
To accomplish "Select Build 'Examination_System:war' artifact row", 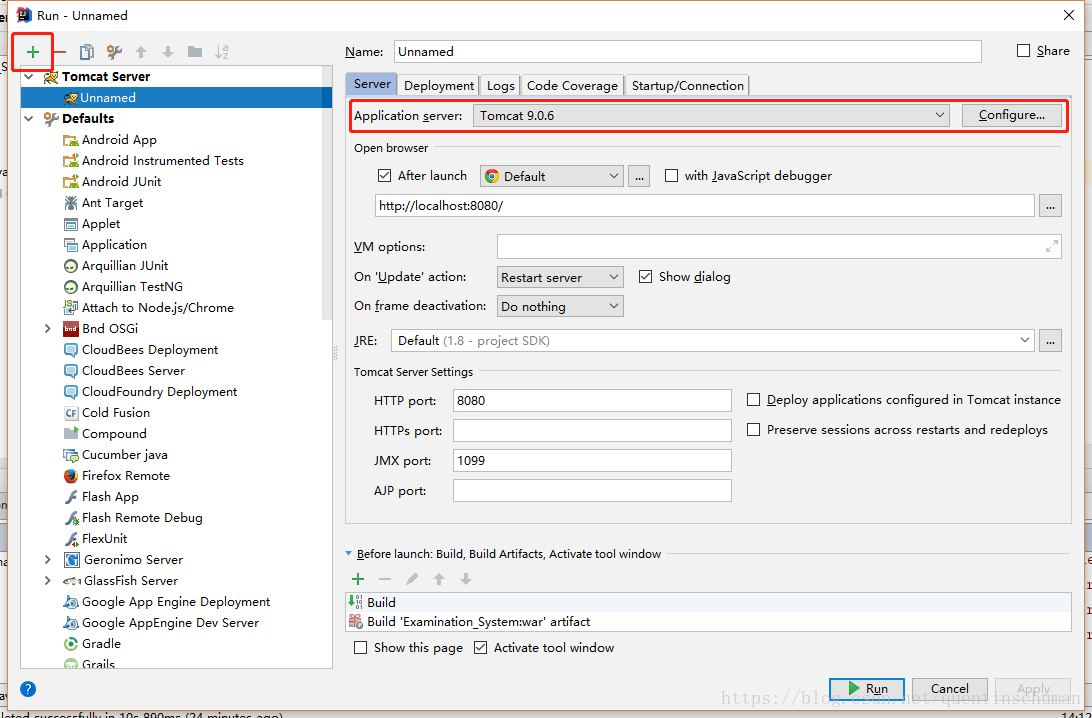I will 708,622.
